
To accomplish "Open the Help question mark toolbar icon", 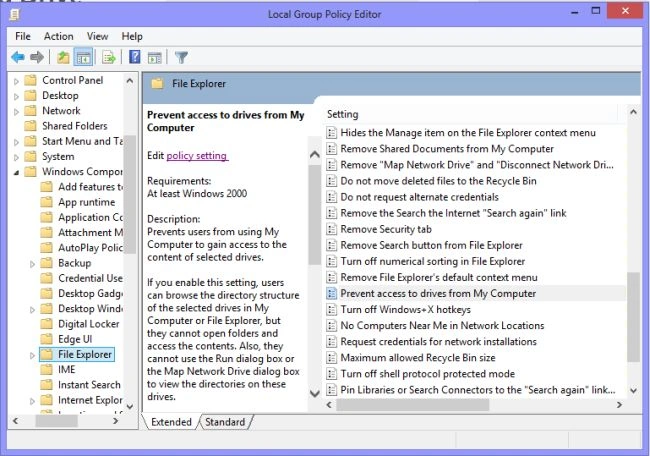I will (x=135, y=57).
